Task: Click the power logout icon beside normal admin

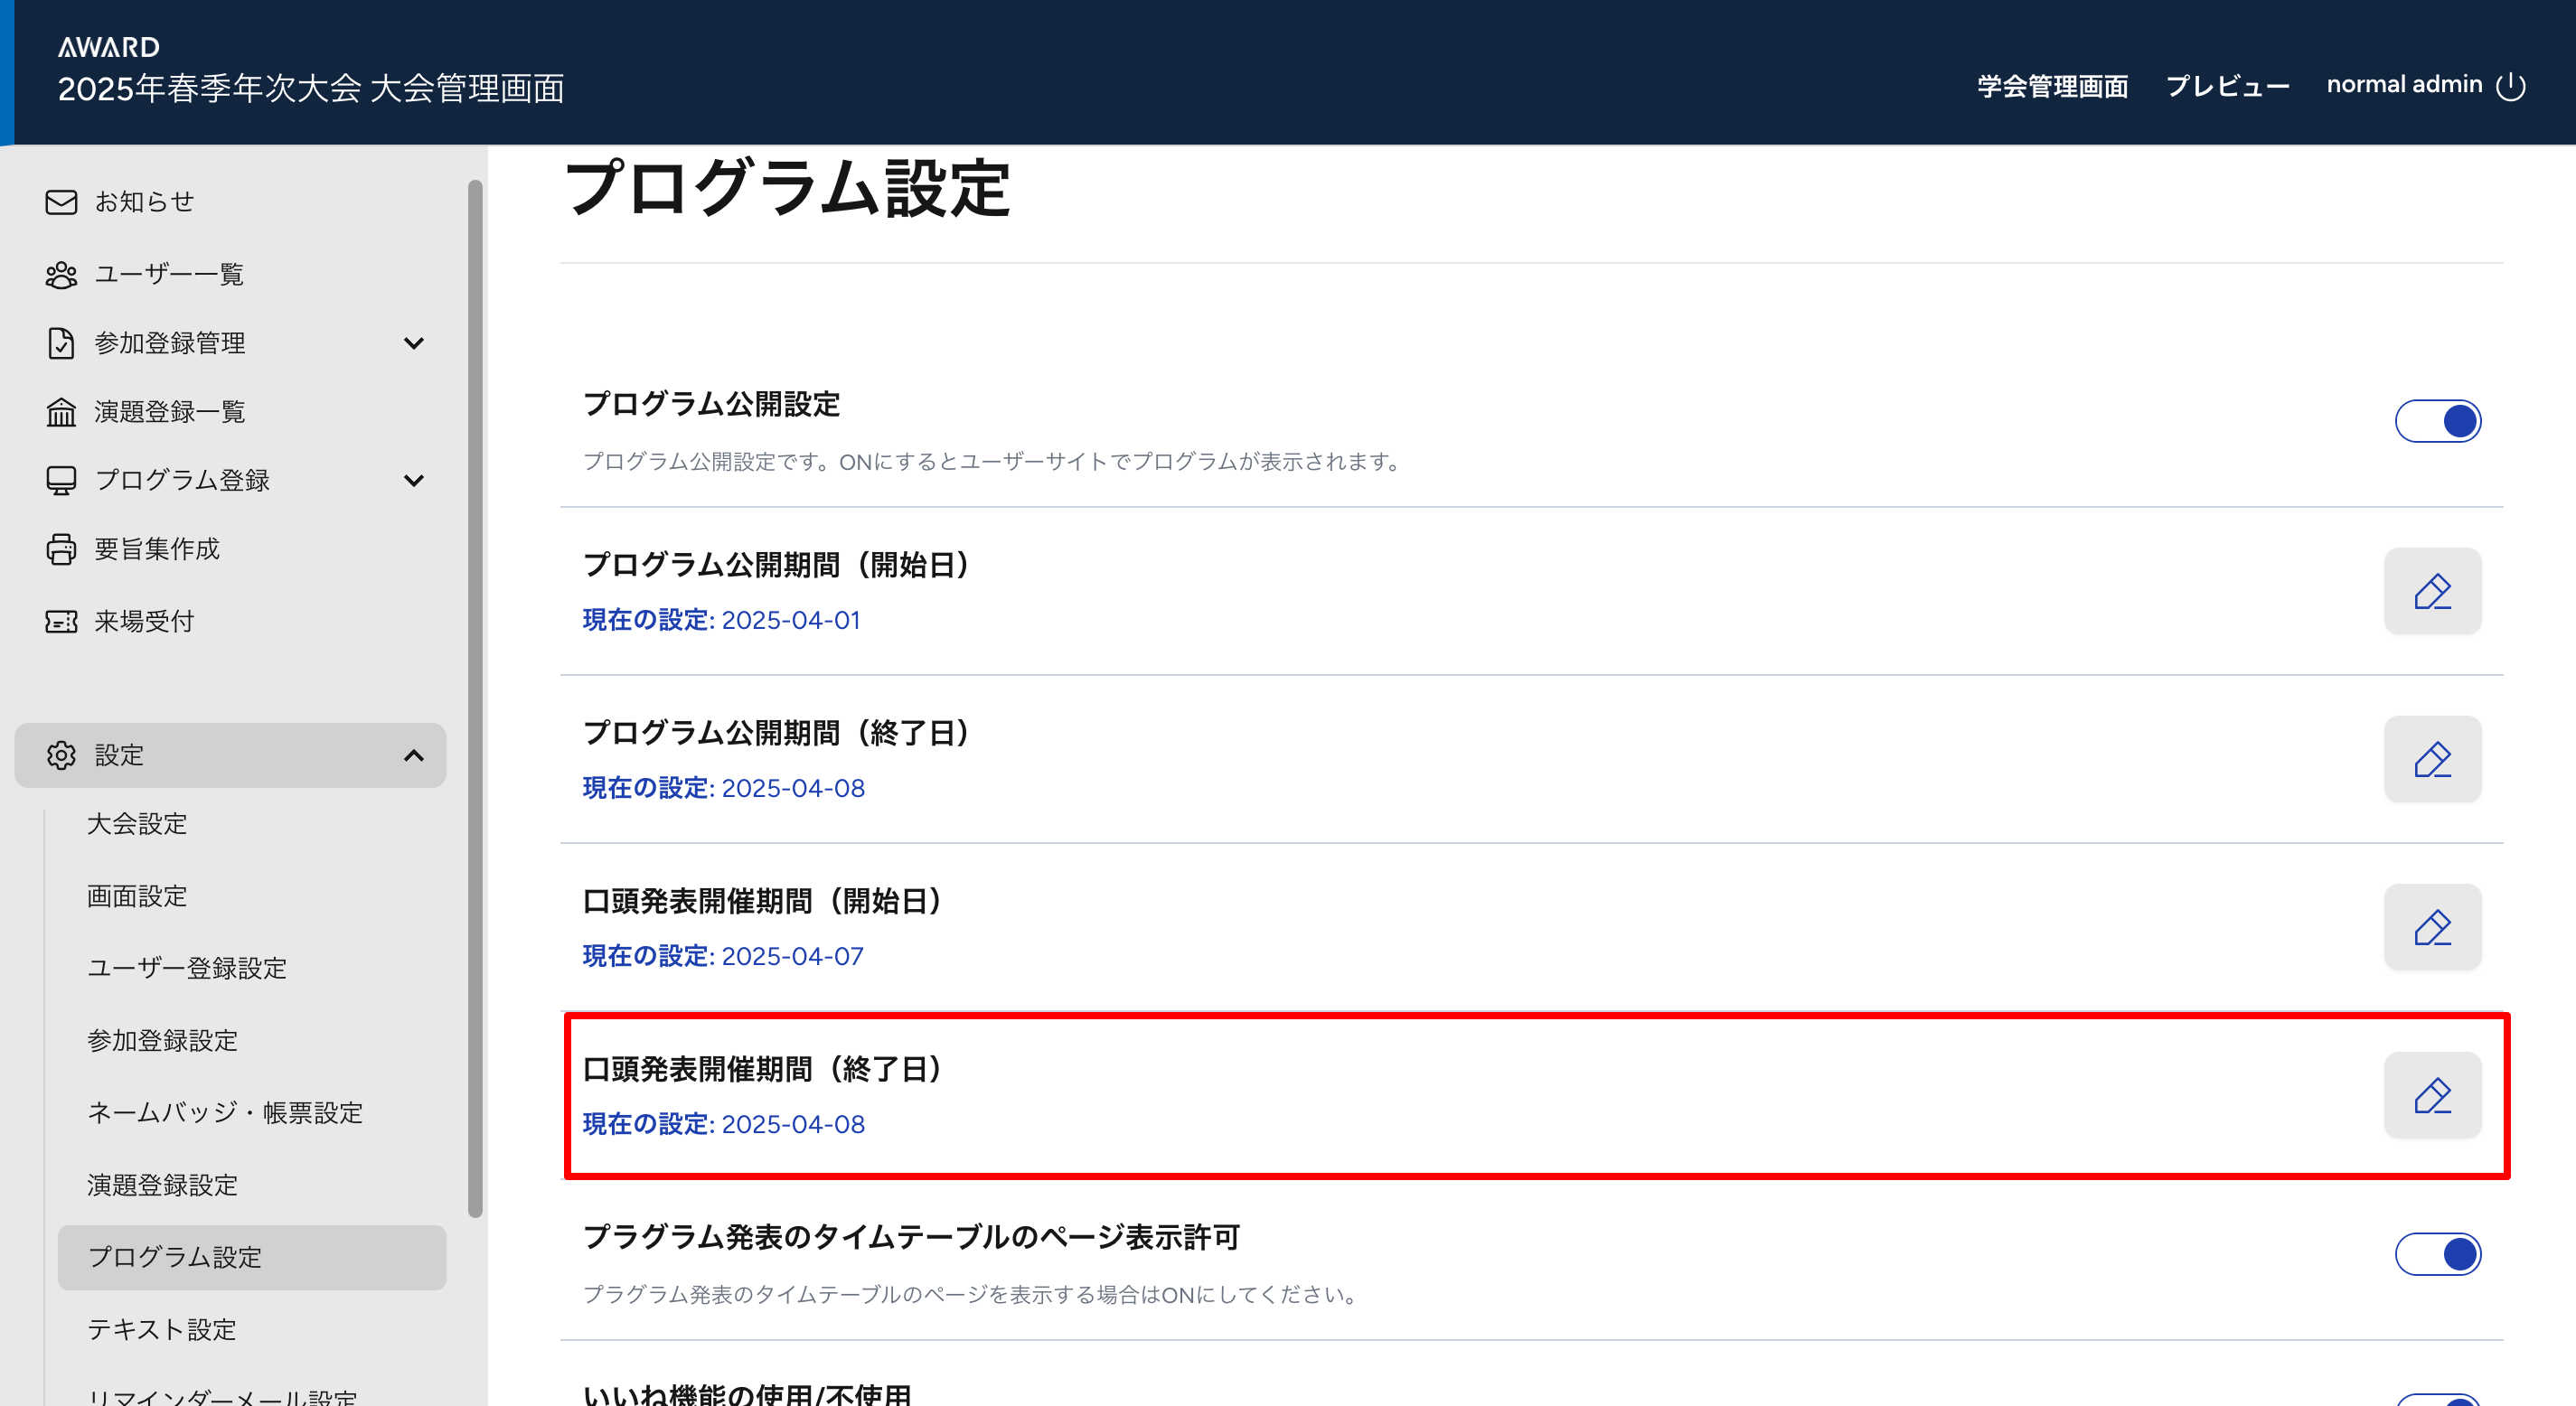Action: [x=2510, y=86]
